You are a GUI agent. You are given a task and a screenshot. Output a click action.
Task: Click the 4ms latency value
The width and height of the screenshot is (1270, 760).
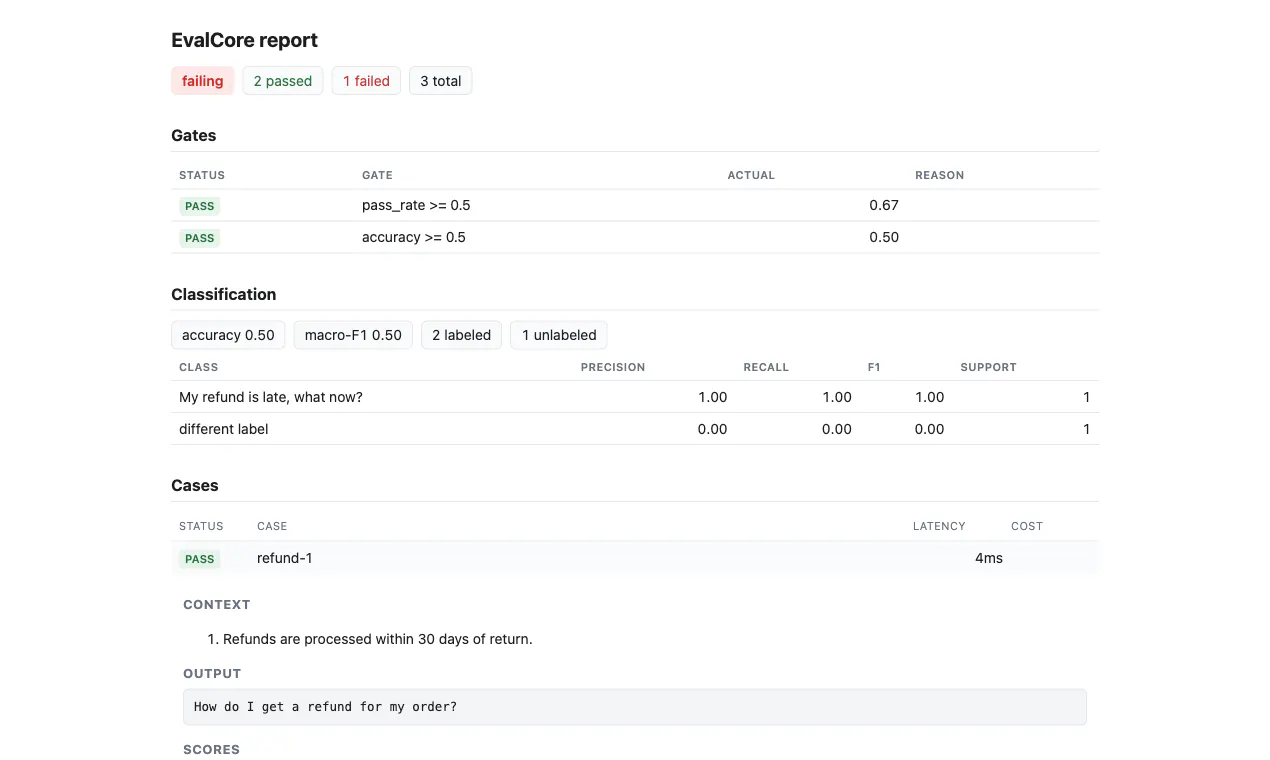click(989, 558)
